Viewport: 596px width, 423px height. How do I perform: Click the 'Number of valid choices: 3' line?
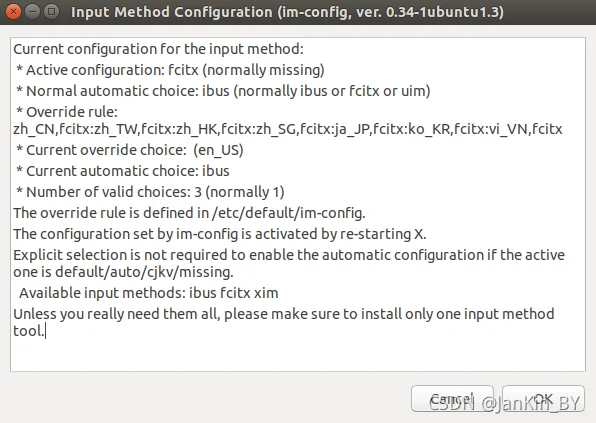(150, 192)
